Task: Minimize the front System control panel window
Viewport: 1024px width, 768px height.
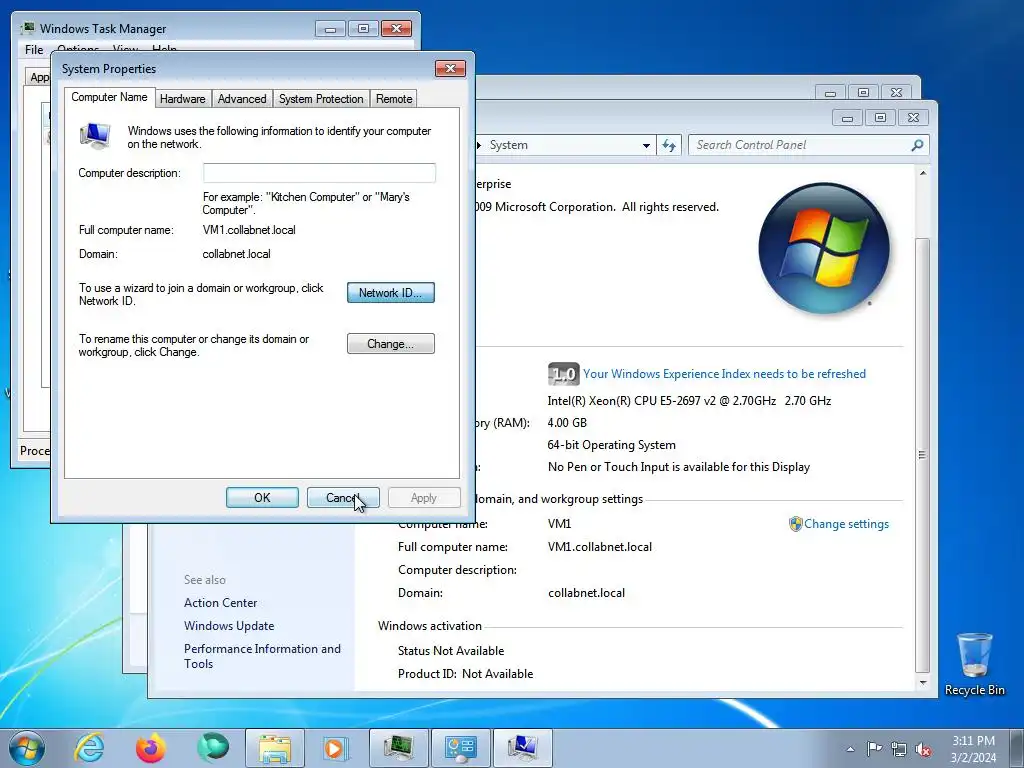Action: point(847,118)
